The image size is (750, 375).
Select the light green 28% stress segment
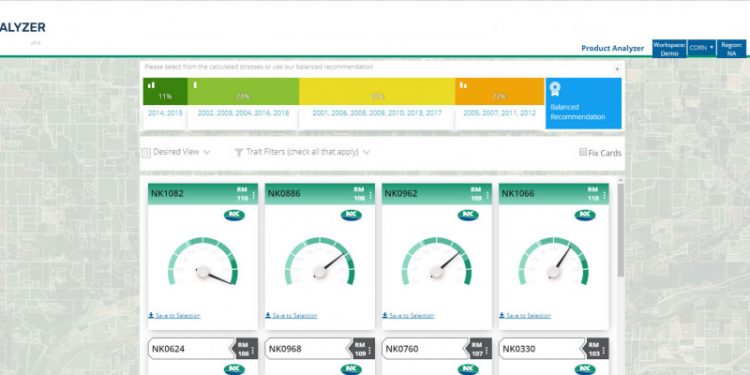tap(243, 91)
